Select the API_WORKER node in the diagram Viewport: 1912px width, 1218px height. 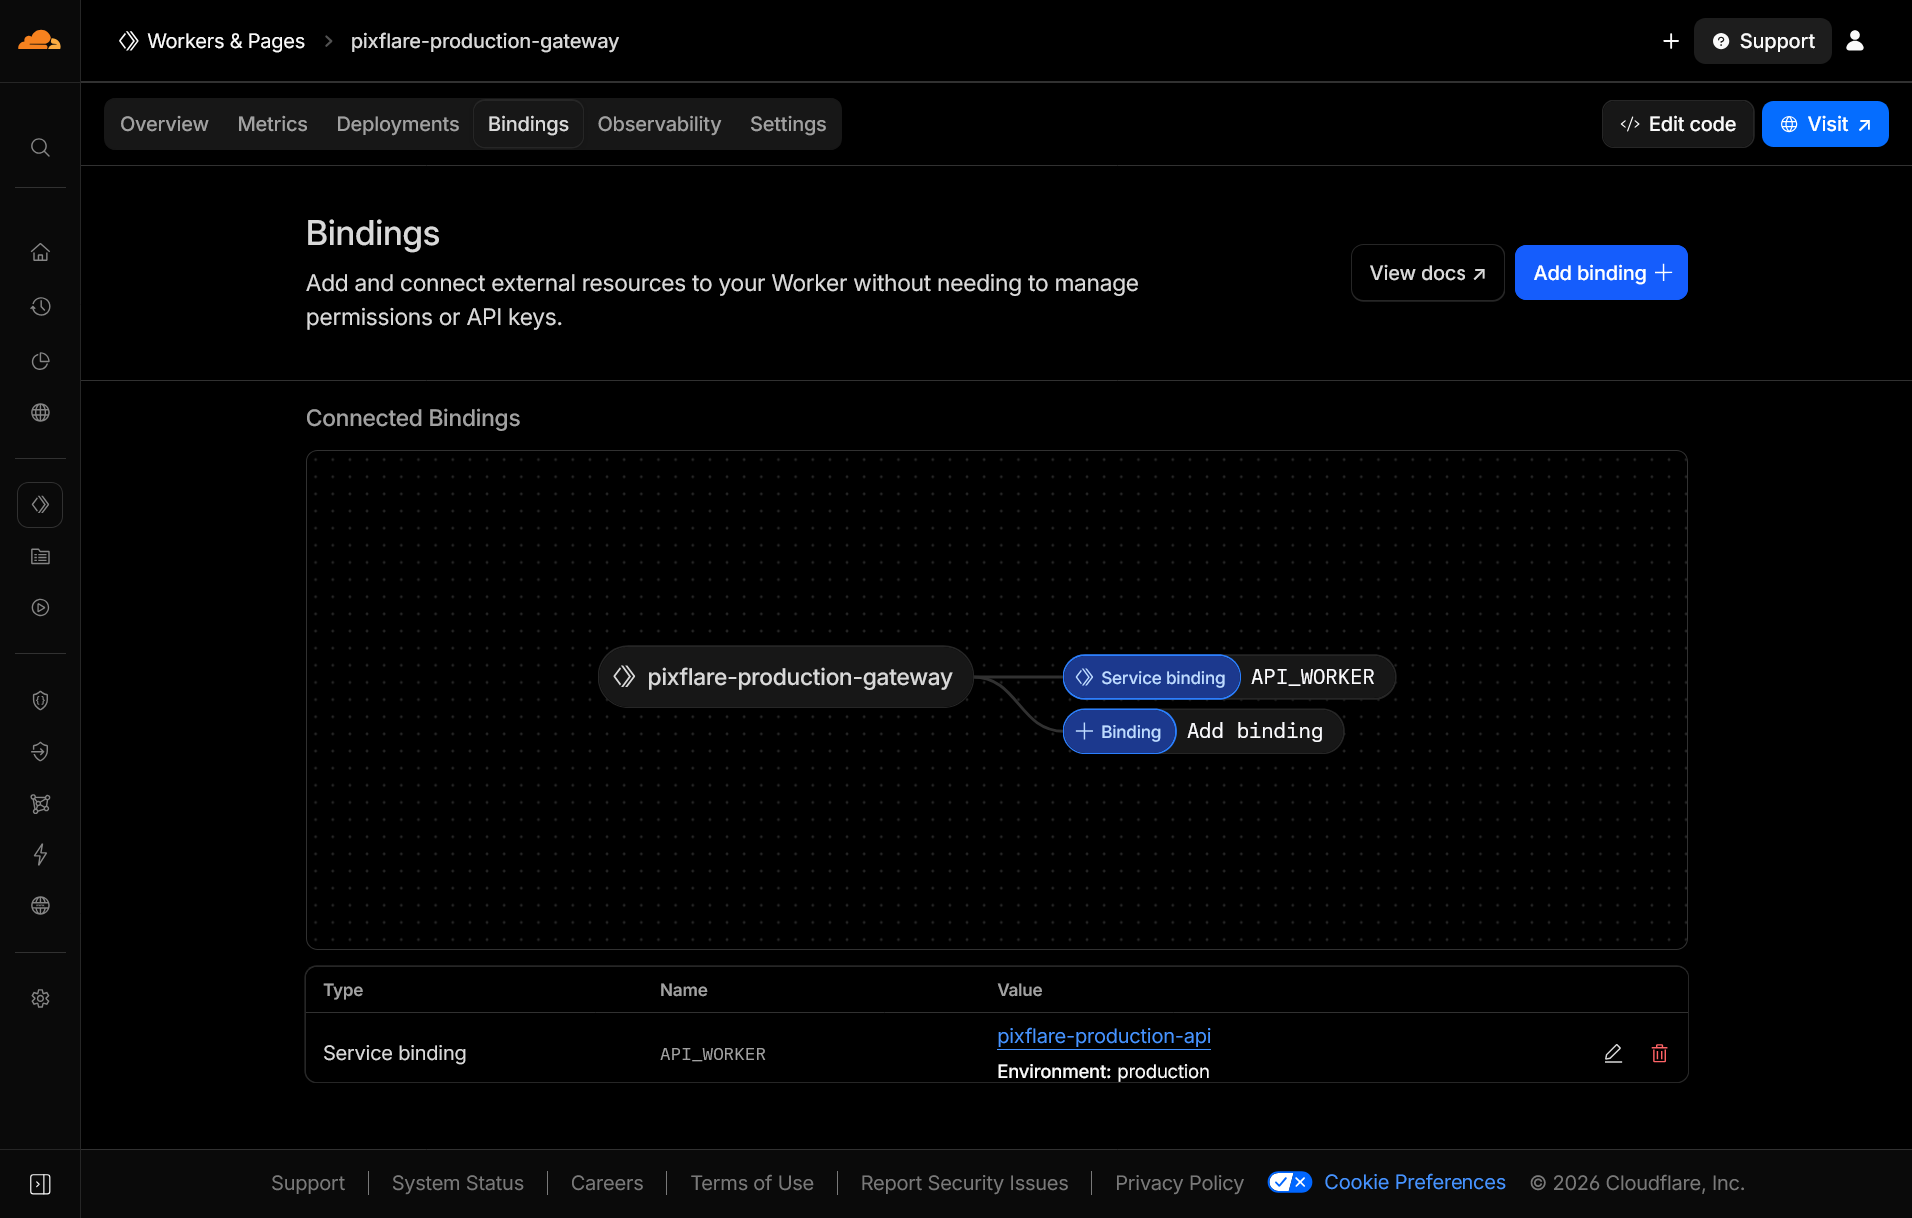coord(1228,677)
